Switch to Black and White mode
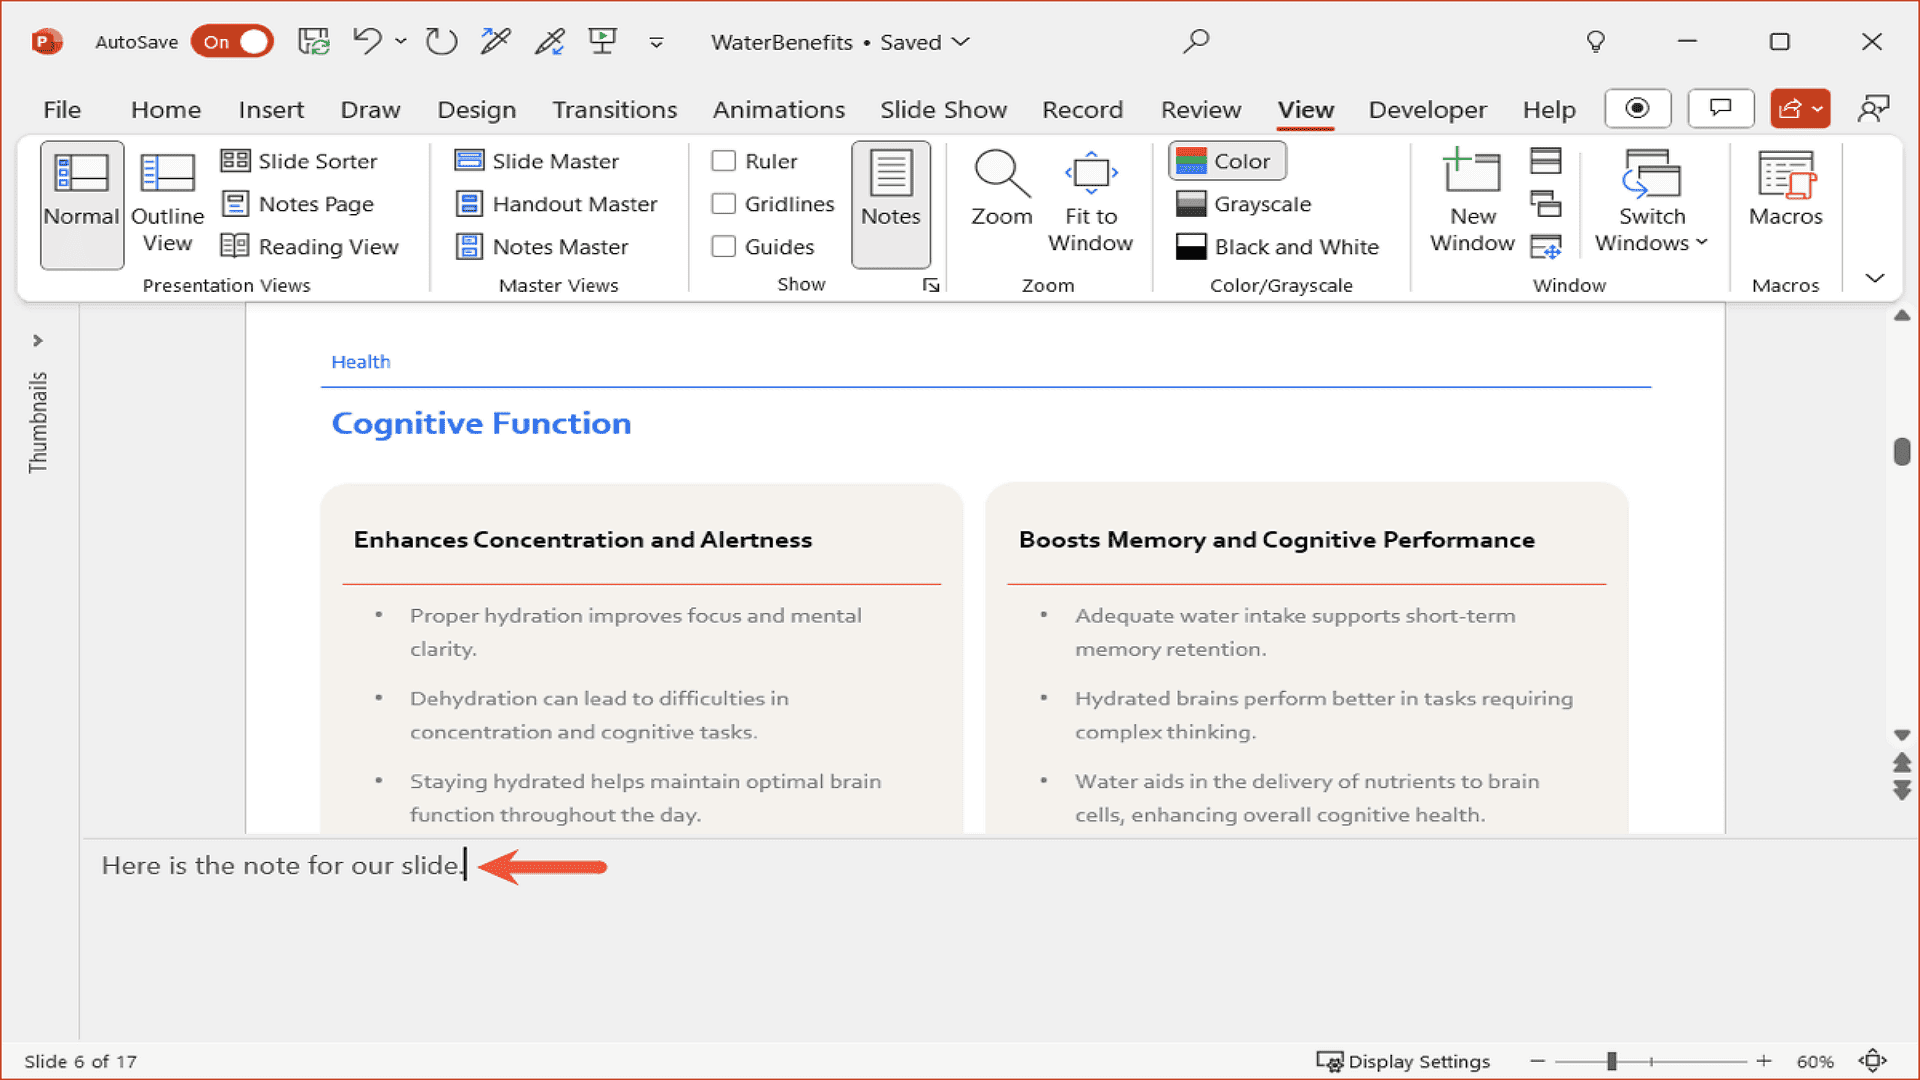This screenshot has width=1920, height=1080. tap(1277, 247)
